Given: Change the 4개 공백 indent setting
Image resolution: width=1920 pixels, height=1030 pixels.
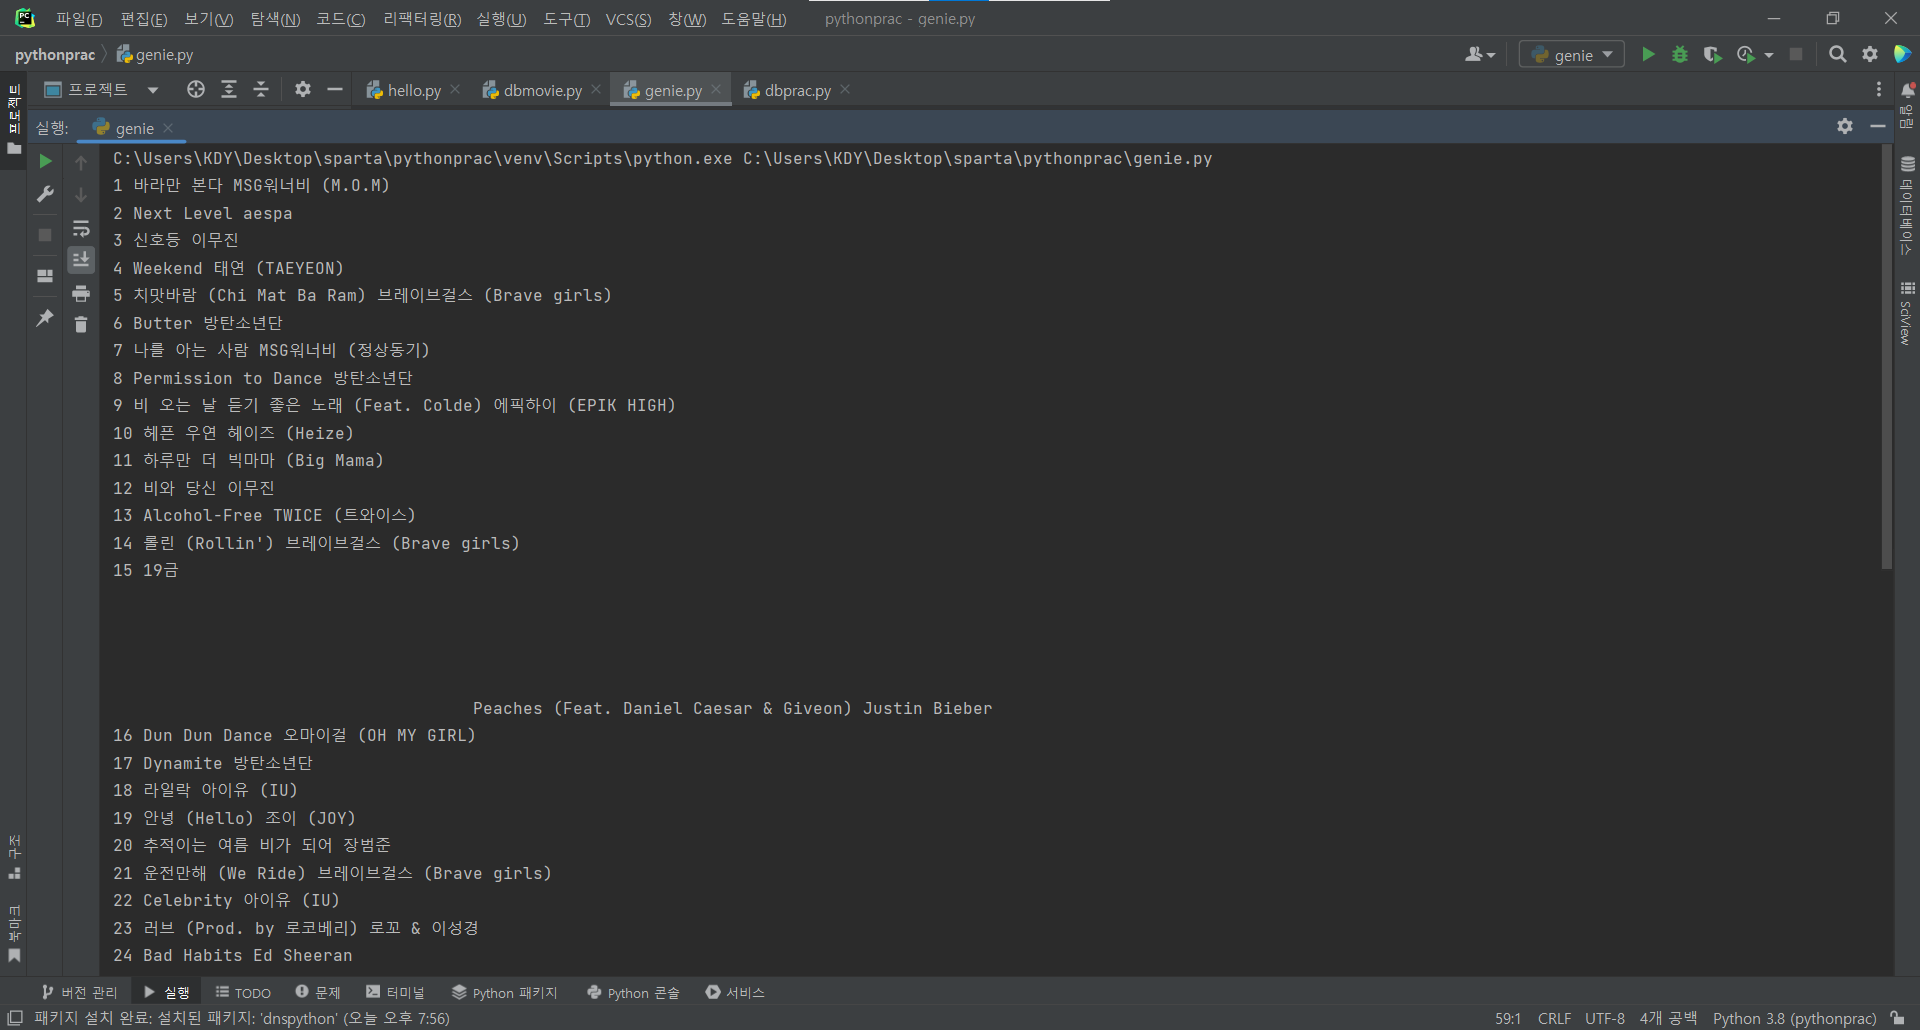Looking at the screenshot, I should (1668, 1018).
